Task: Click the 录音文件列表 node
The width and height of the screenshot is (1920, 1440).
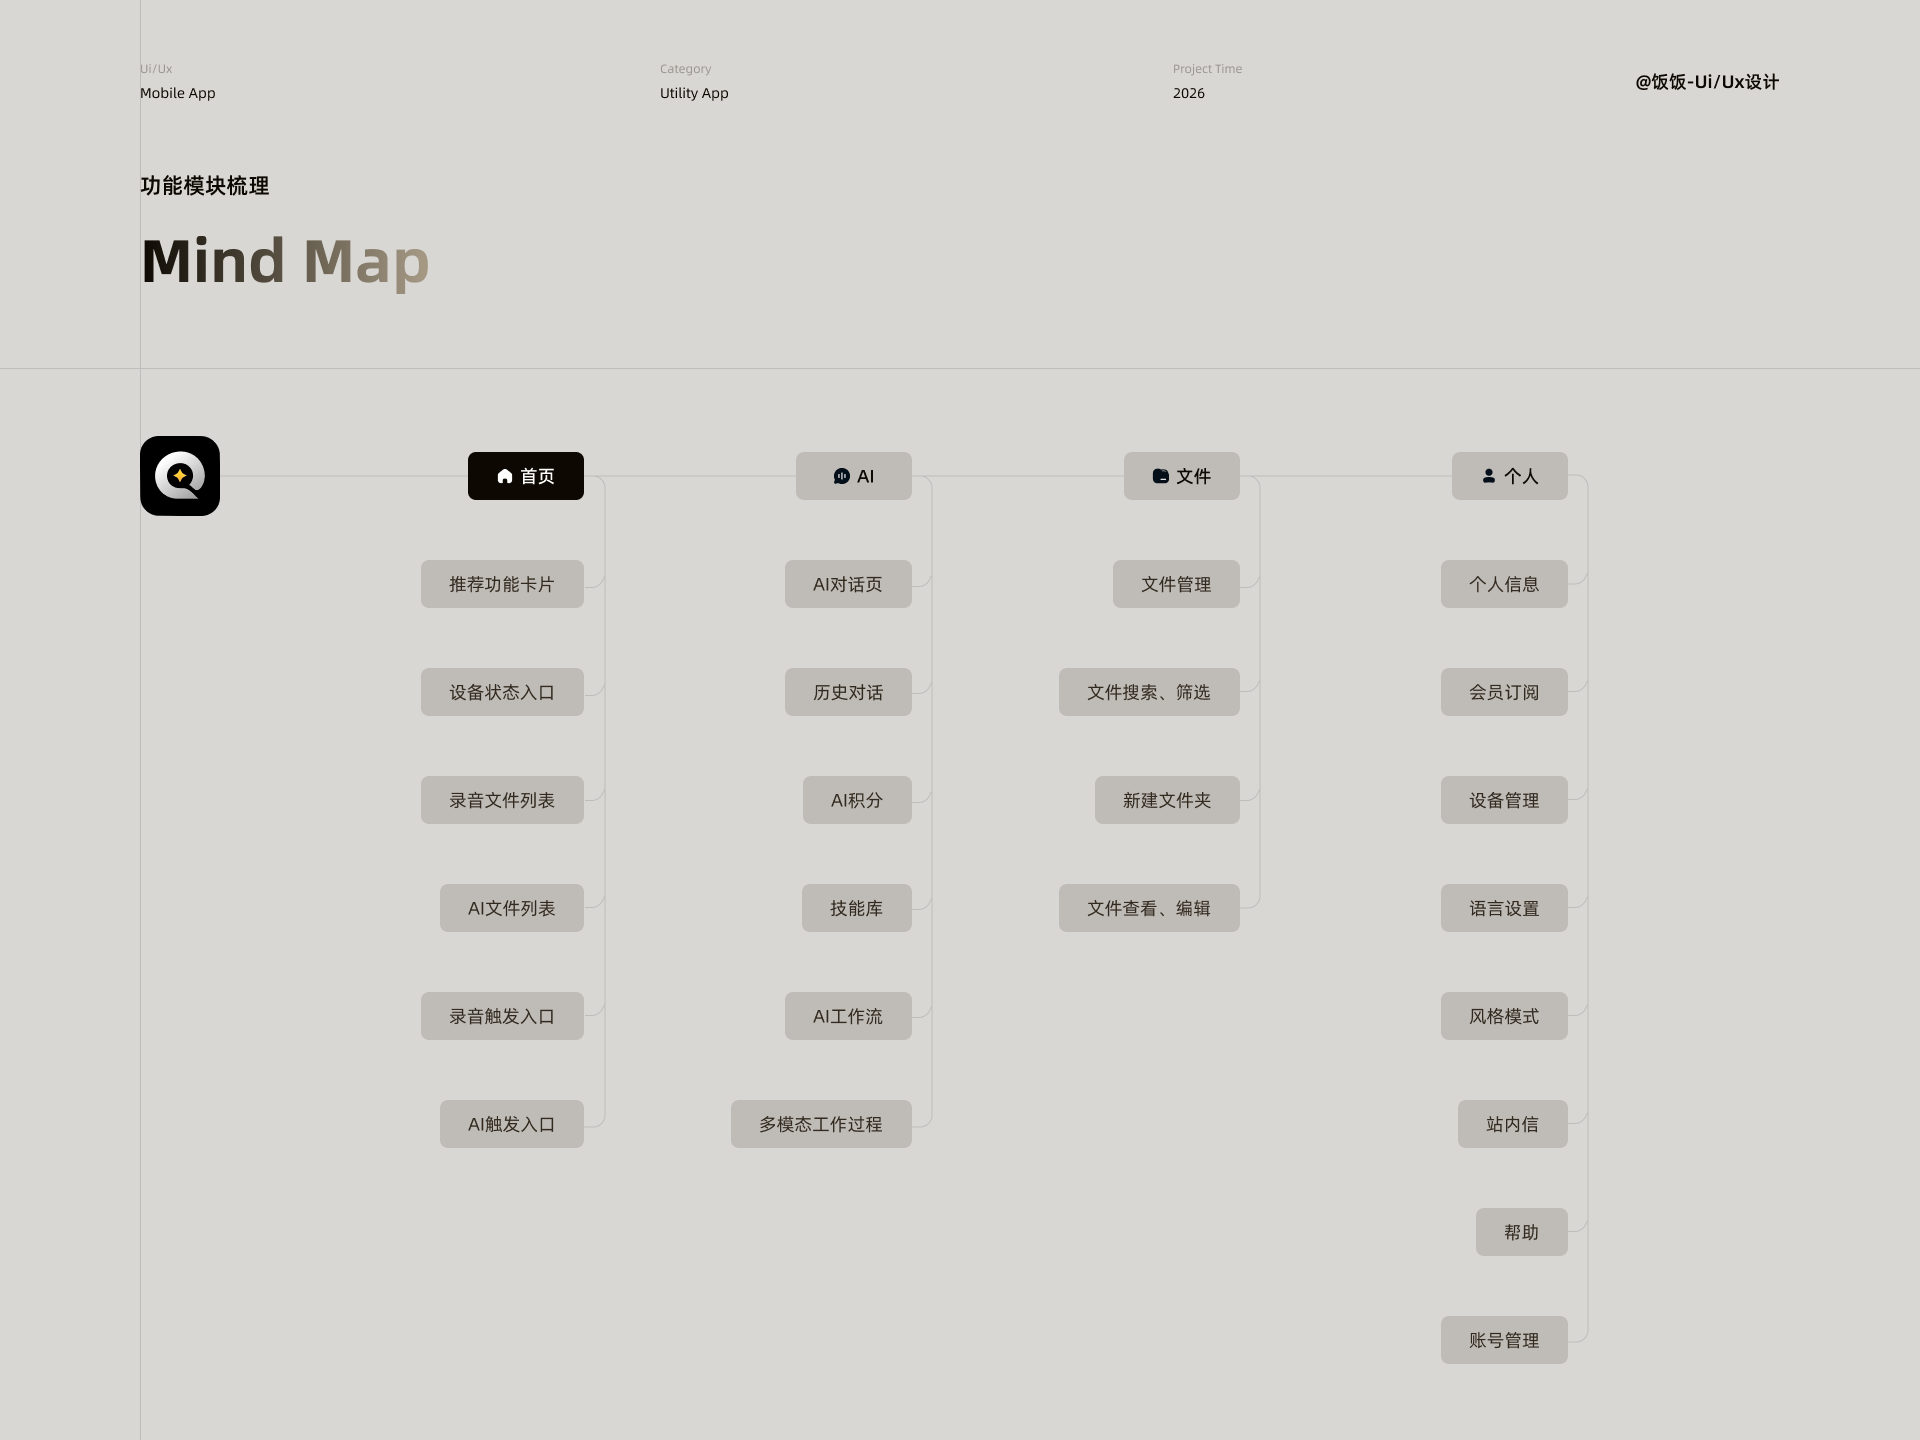Action: pos(502,800)
